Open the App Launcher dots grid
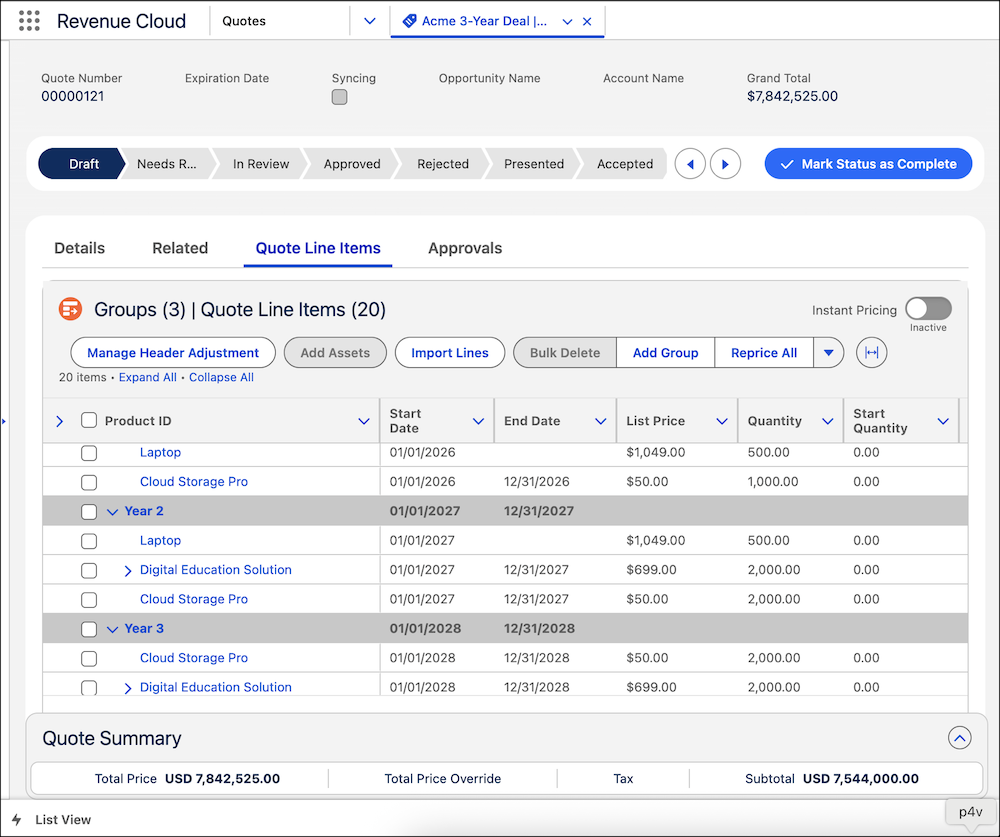This screenshot has width=1000, height=837. click(29, 21)
